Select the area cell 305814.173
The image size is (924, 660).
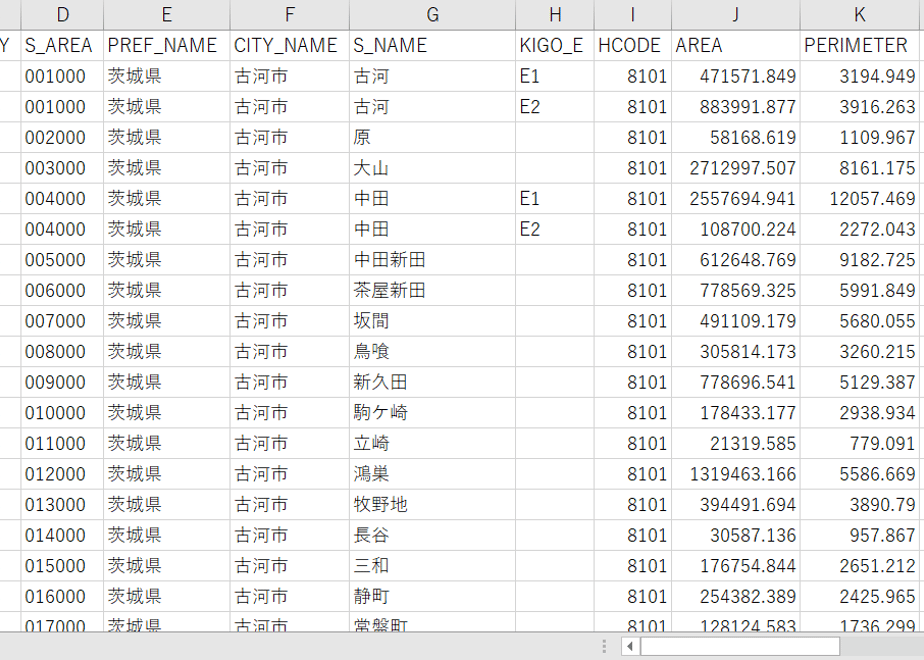pos(735,352)
